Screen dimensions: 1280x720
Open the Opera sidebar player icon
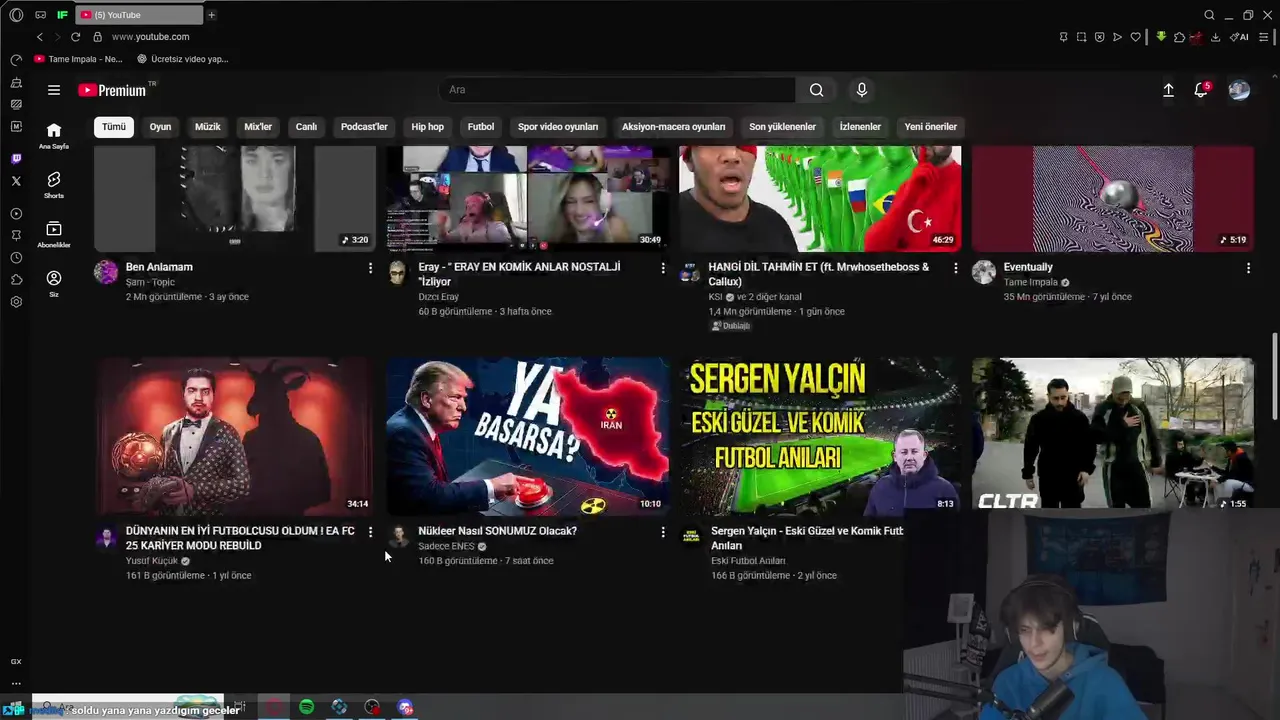(x=16, y=214)
